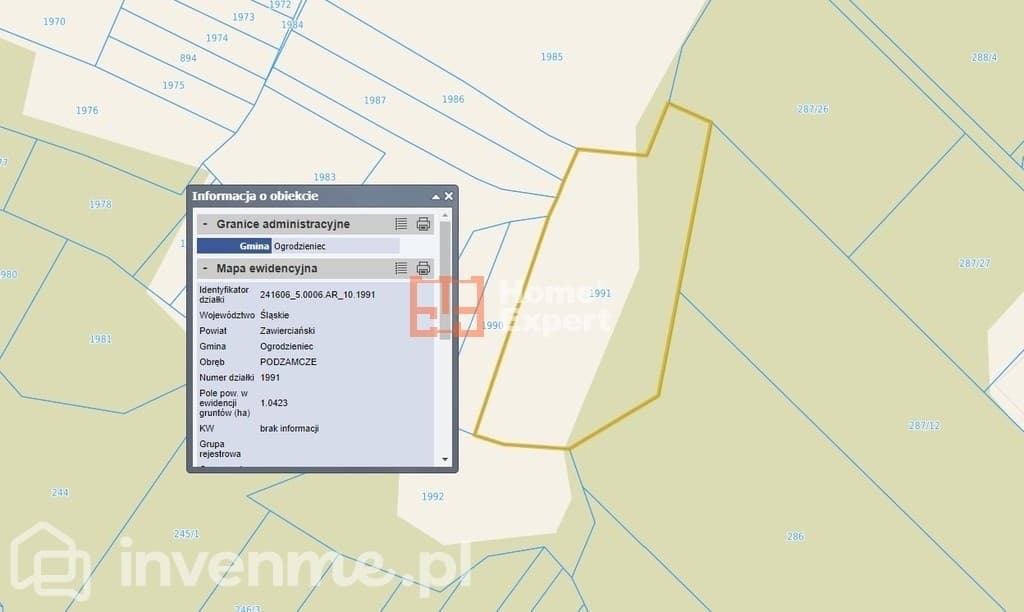Viewport: 1024px width, 612px height.
Task: Select area value 1.0423
Action: (x=274, y=403)
